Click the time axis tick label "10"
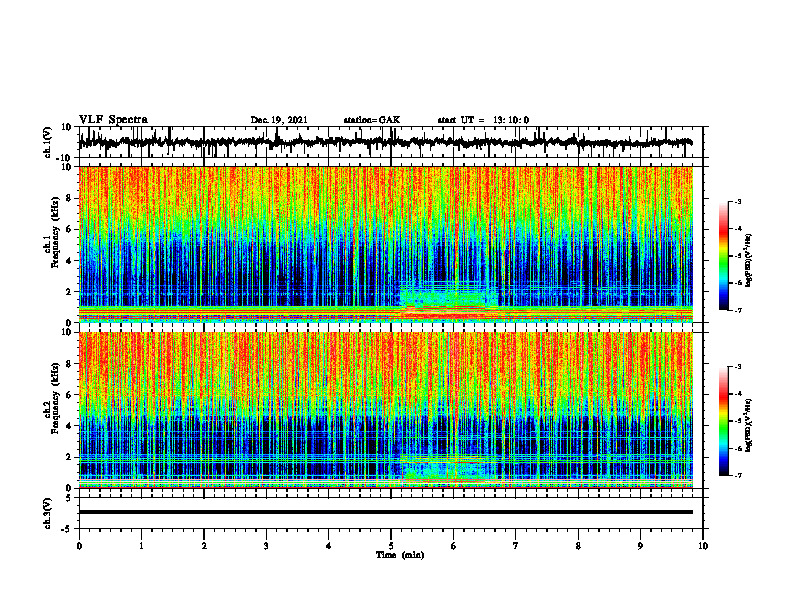This screenshot has width=792, height=612. pos(703,546)
